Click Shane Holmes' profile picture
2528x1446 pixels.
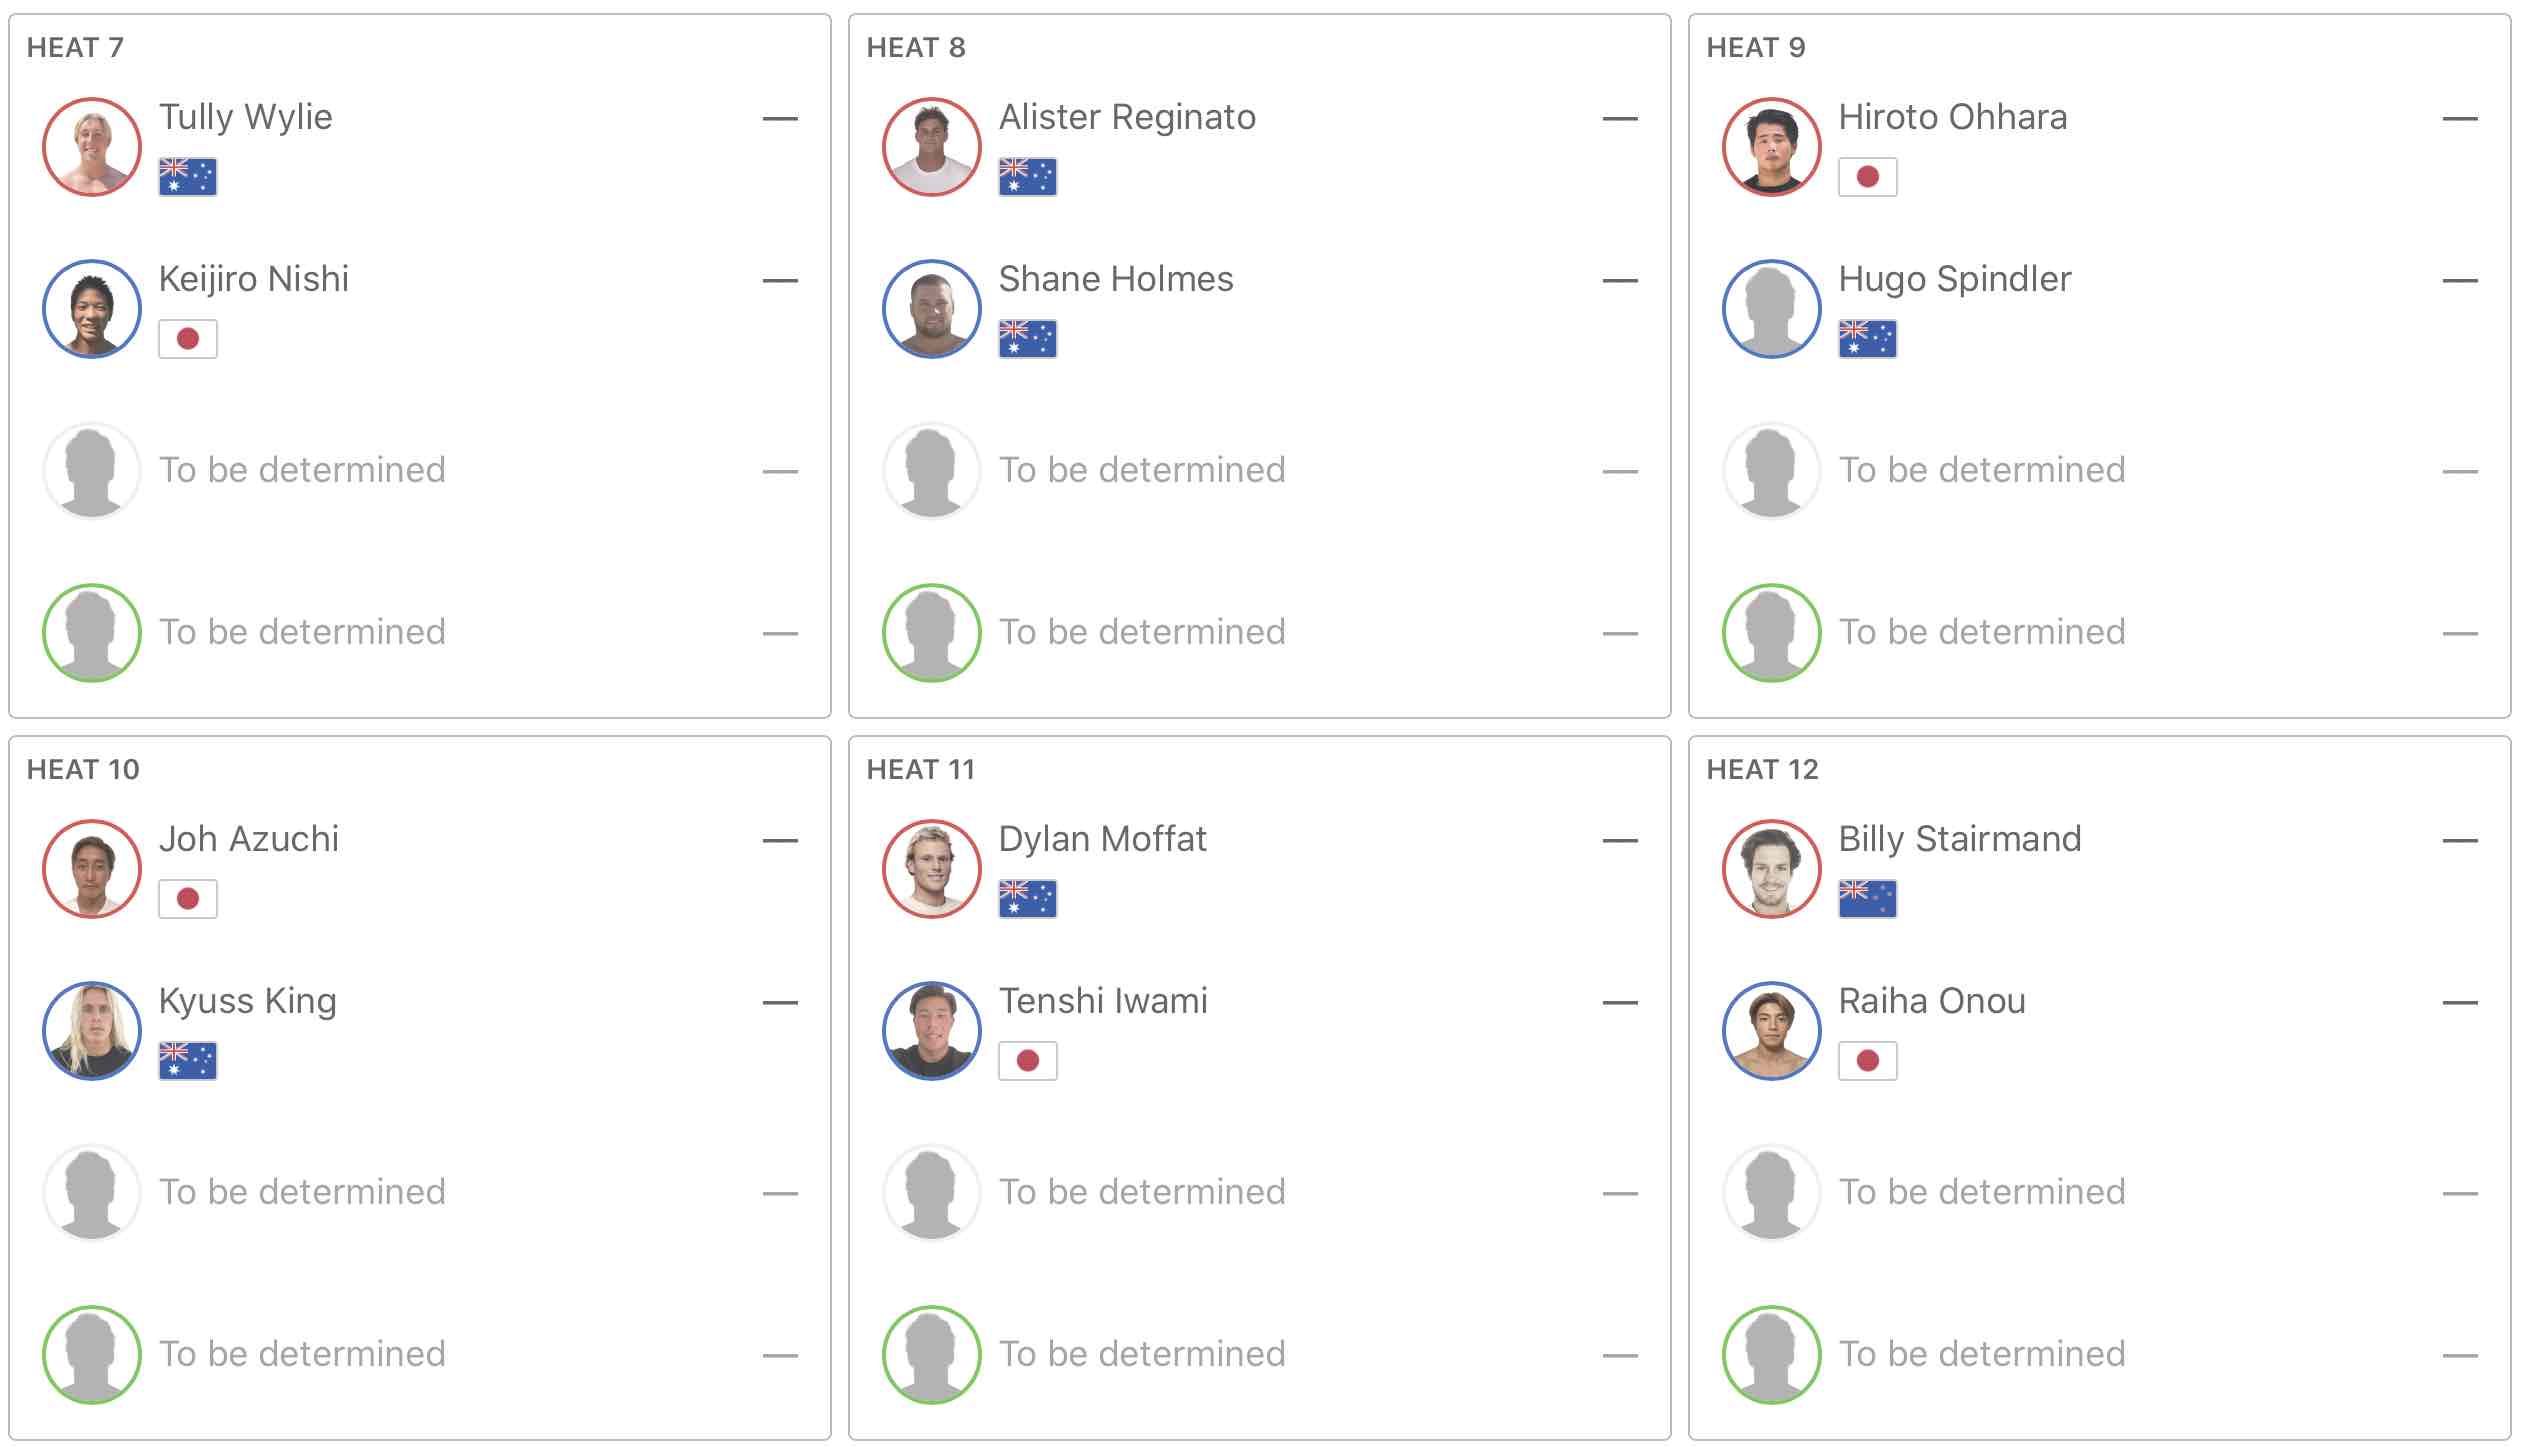932,309
